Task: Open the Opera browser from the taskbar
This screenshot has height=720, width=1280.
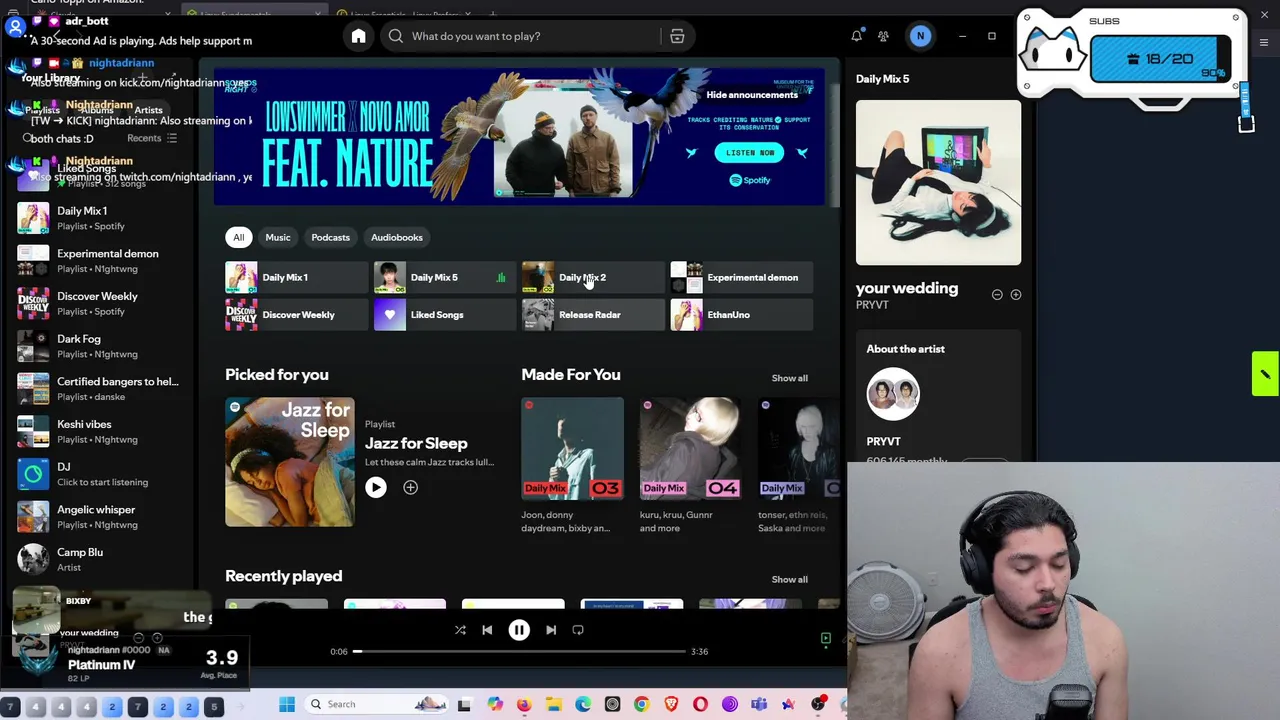Action: (700, 704)
